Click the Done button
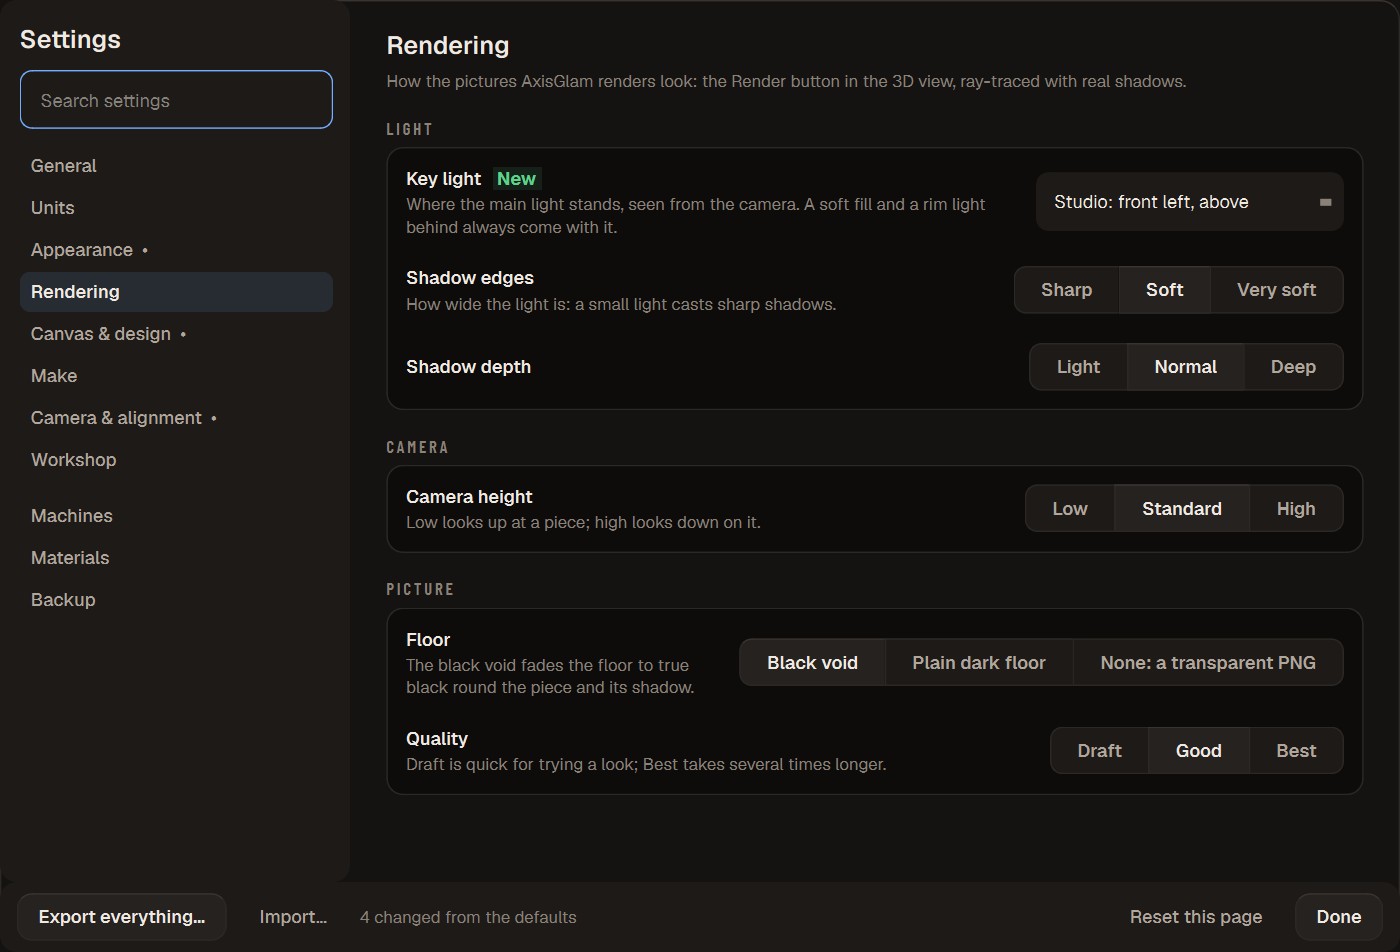This screenshot has height=952, width=1400. click(x=1339, y=917)
